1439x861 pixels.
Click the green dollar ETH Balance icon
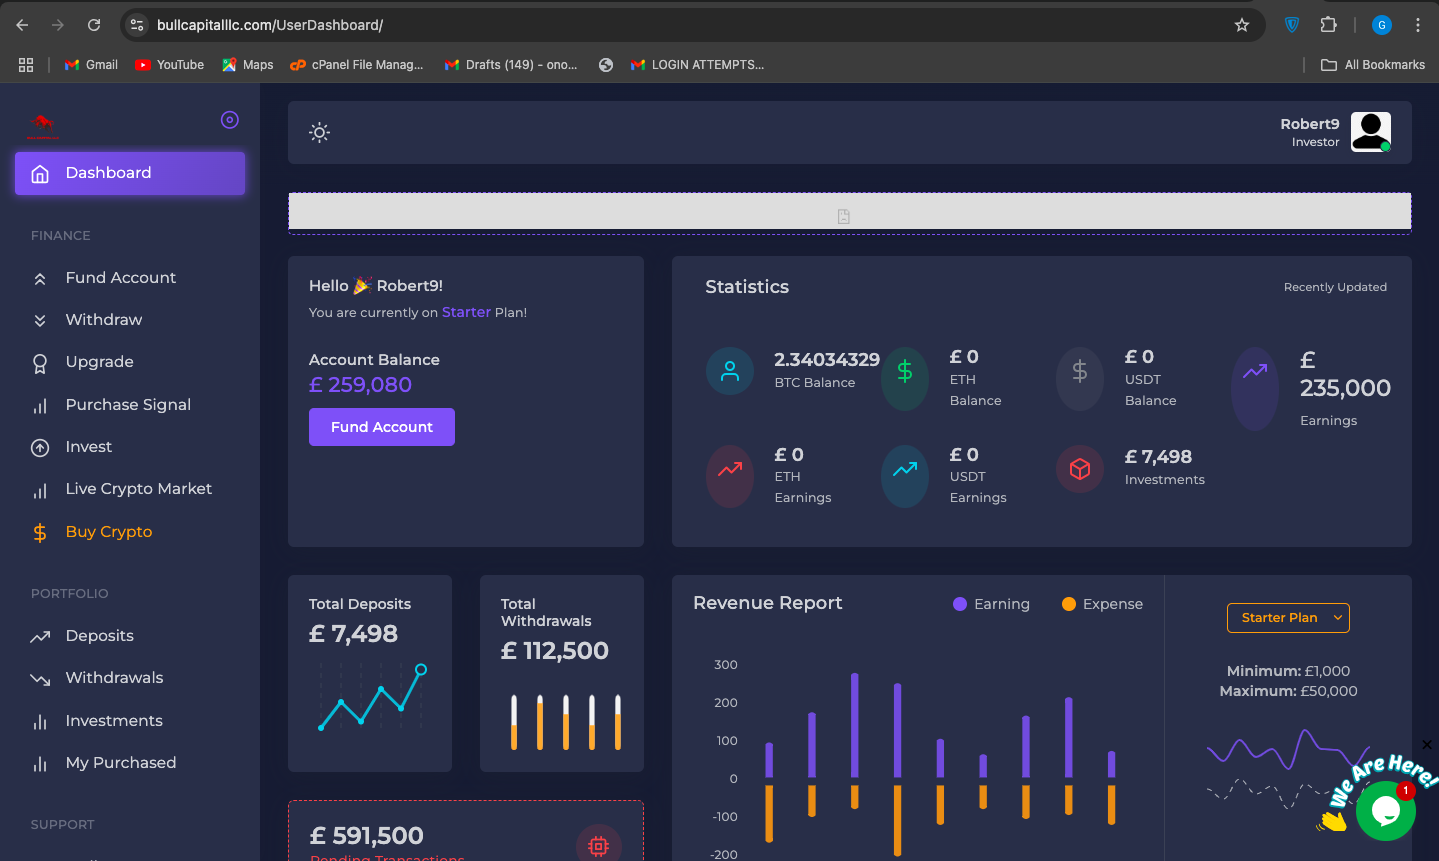click(905, 372)
